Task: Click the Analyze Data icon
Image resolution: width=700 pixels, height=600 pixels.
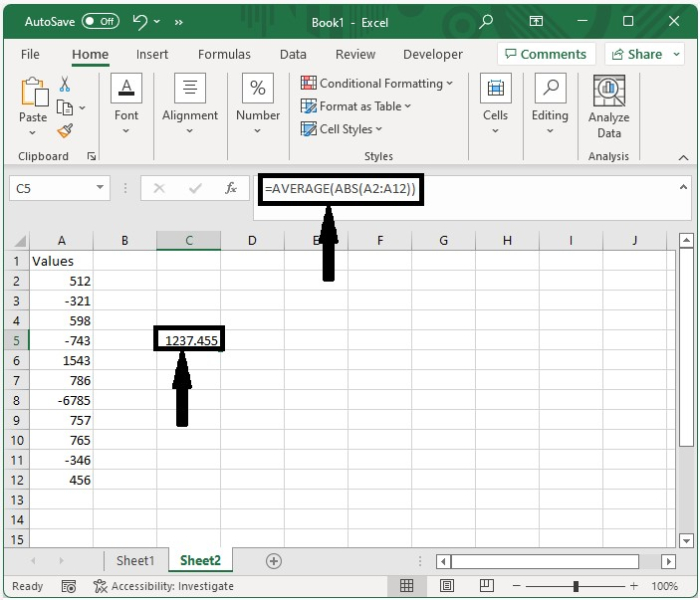Action: pos(609,91)
